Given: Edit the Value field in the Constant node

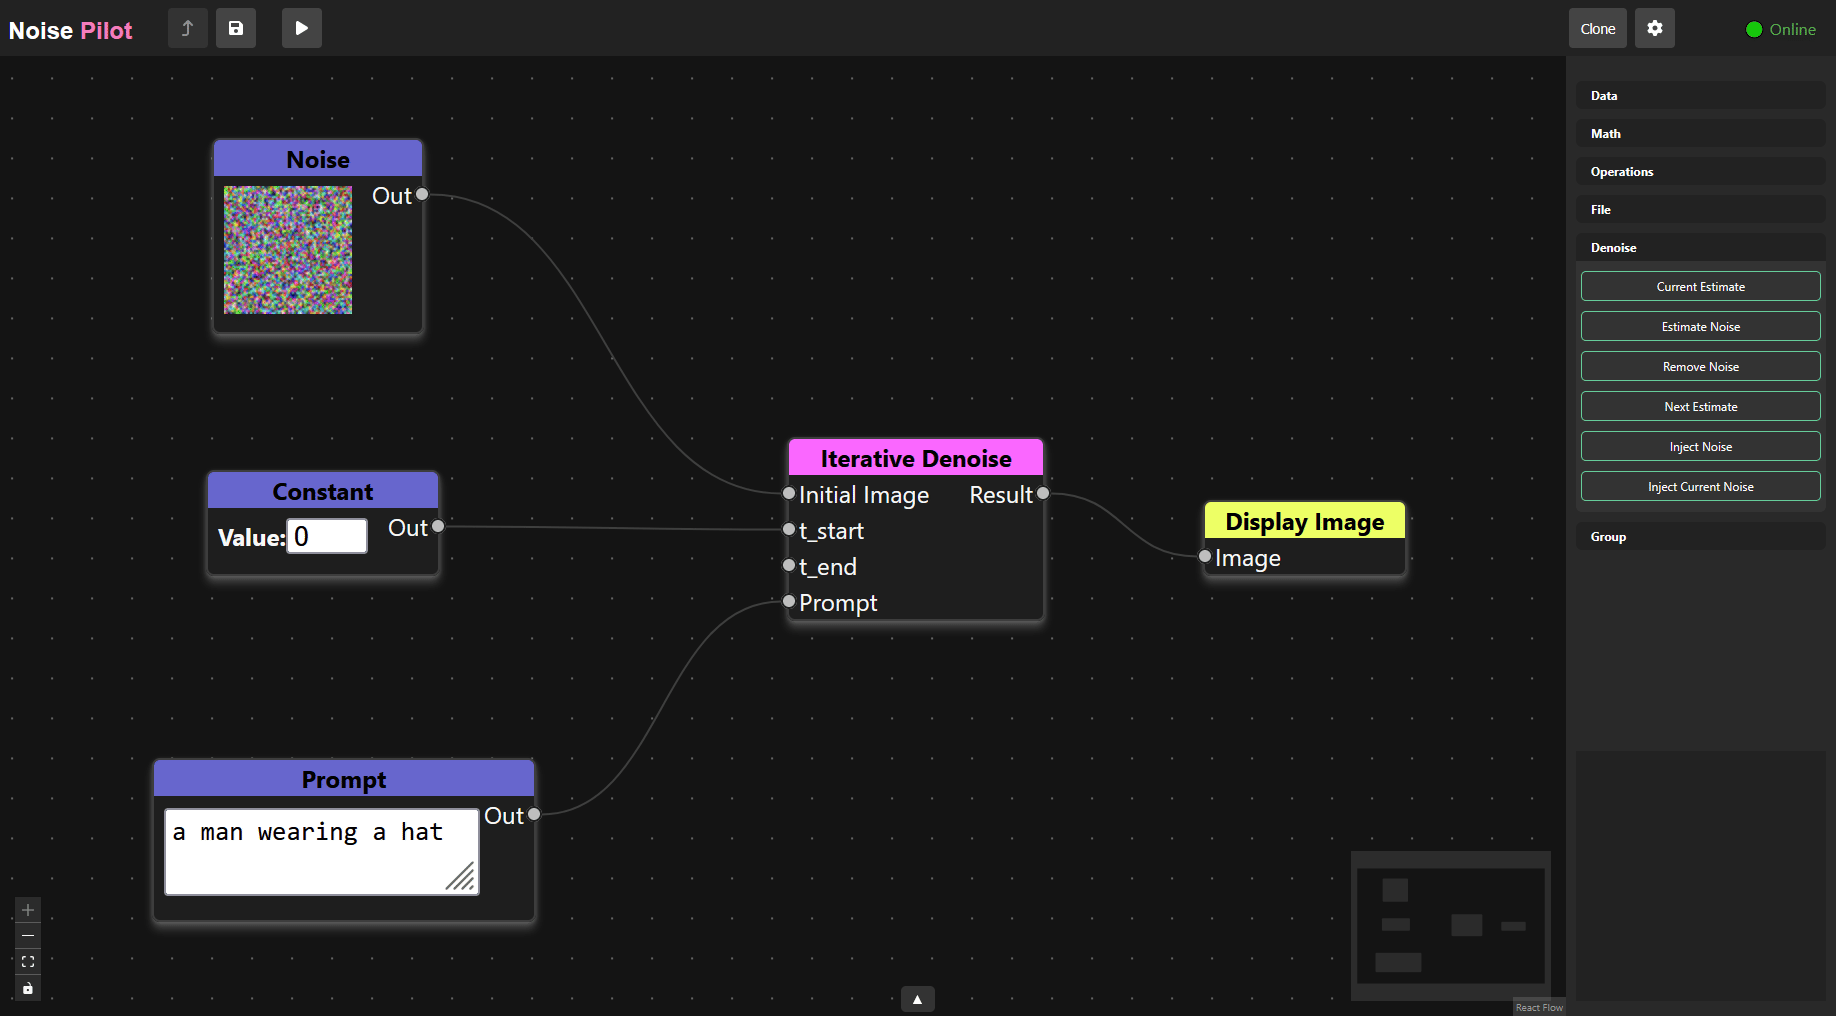Looking at the screenshot, I should pyautogui.click(x=326, y=536).
